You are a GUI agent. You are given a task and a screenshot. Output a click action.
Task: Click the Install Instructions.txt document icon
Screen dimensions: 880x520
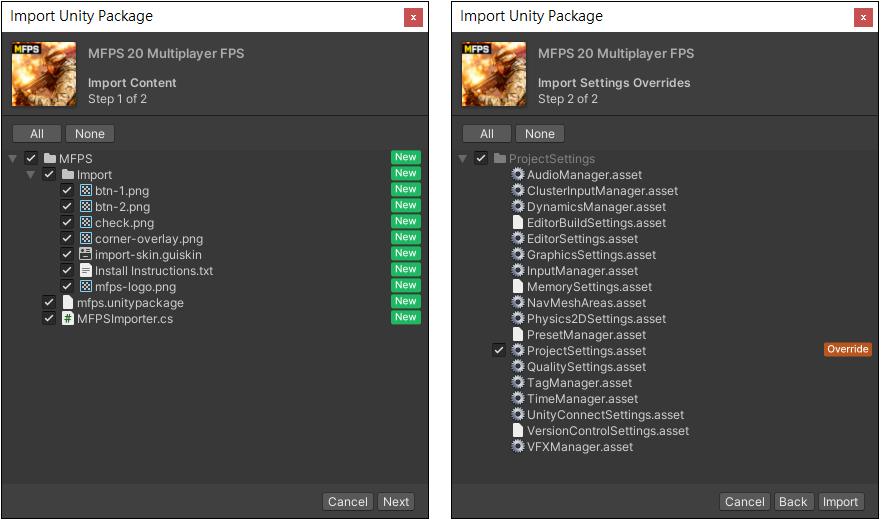tap(86, 271)
